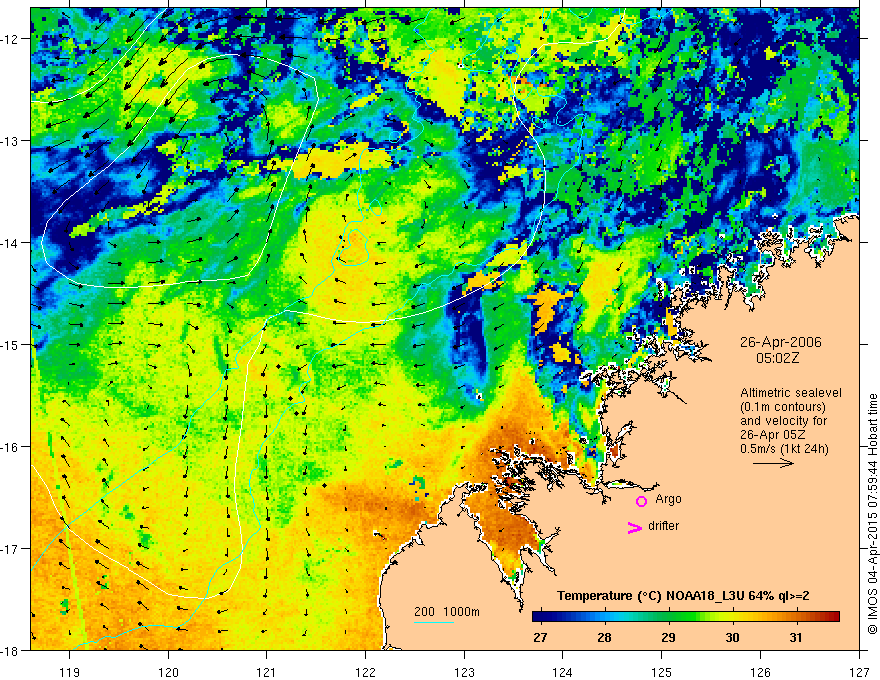Click the longitude axis label 123
880x680 pixels.
tap(464, 672)
